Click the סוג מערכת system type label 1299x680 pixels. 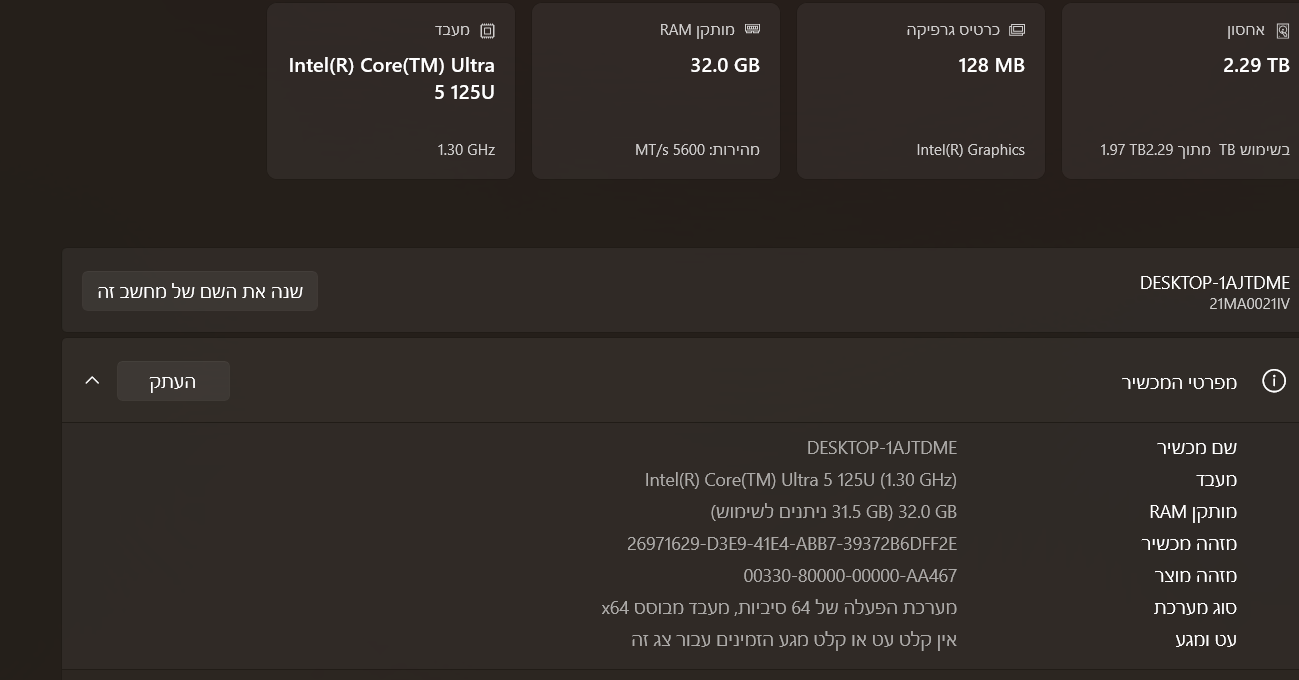tap(1195, 608)
